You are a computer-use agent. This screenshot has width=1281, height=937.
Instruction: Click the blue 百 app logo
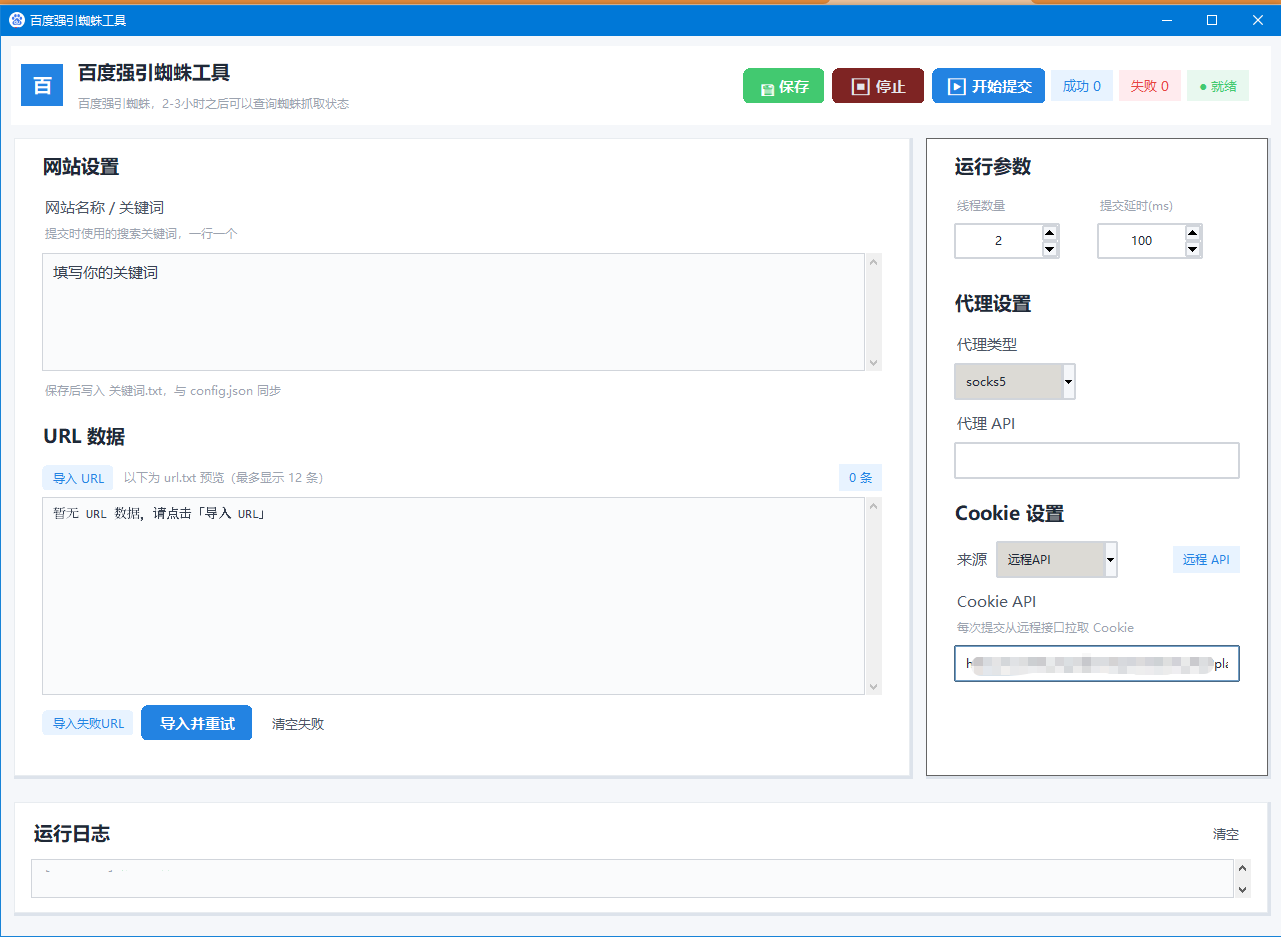(x=42, y=85)
